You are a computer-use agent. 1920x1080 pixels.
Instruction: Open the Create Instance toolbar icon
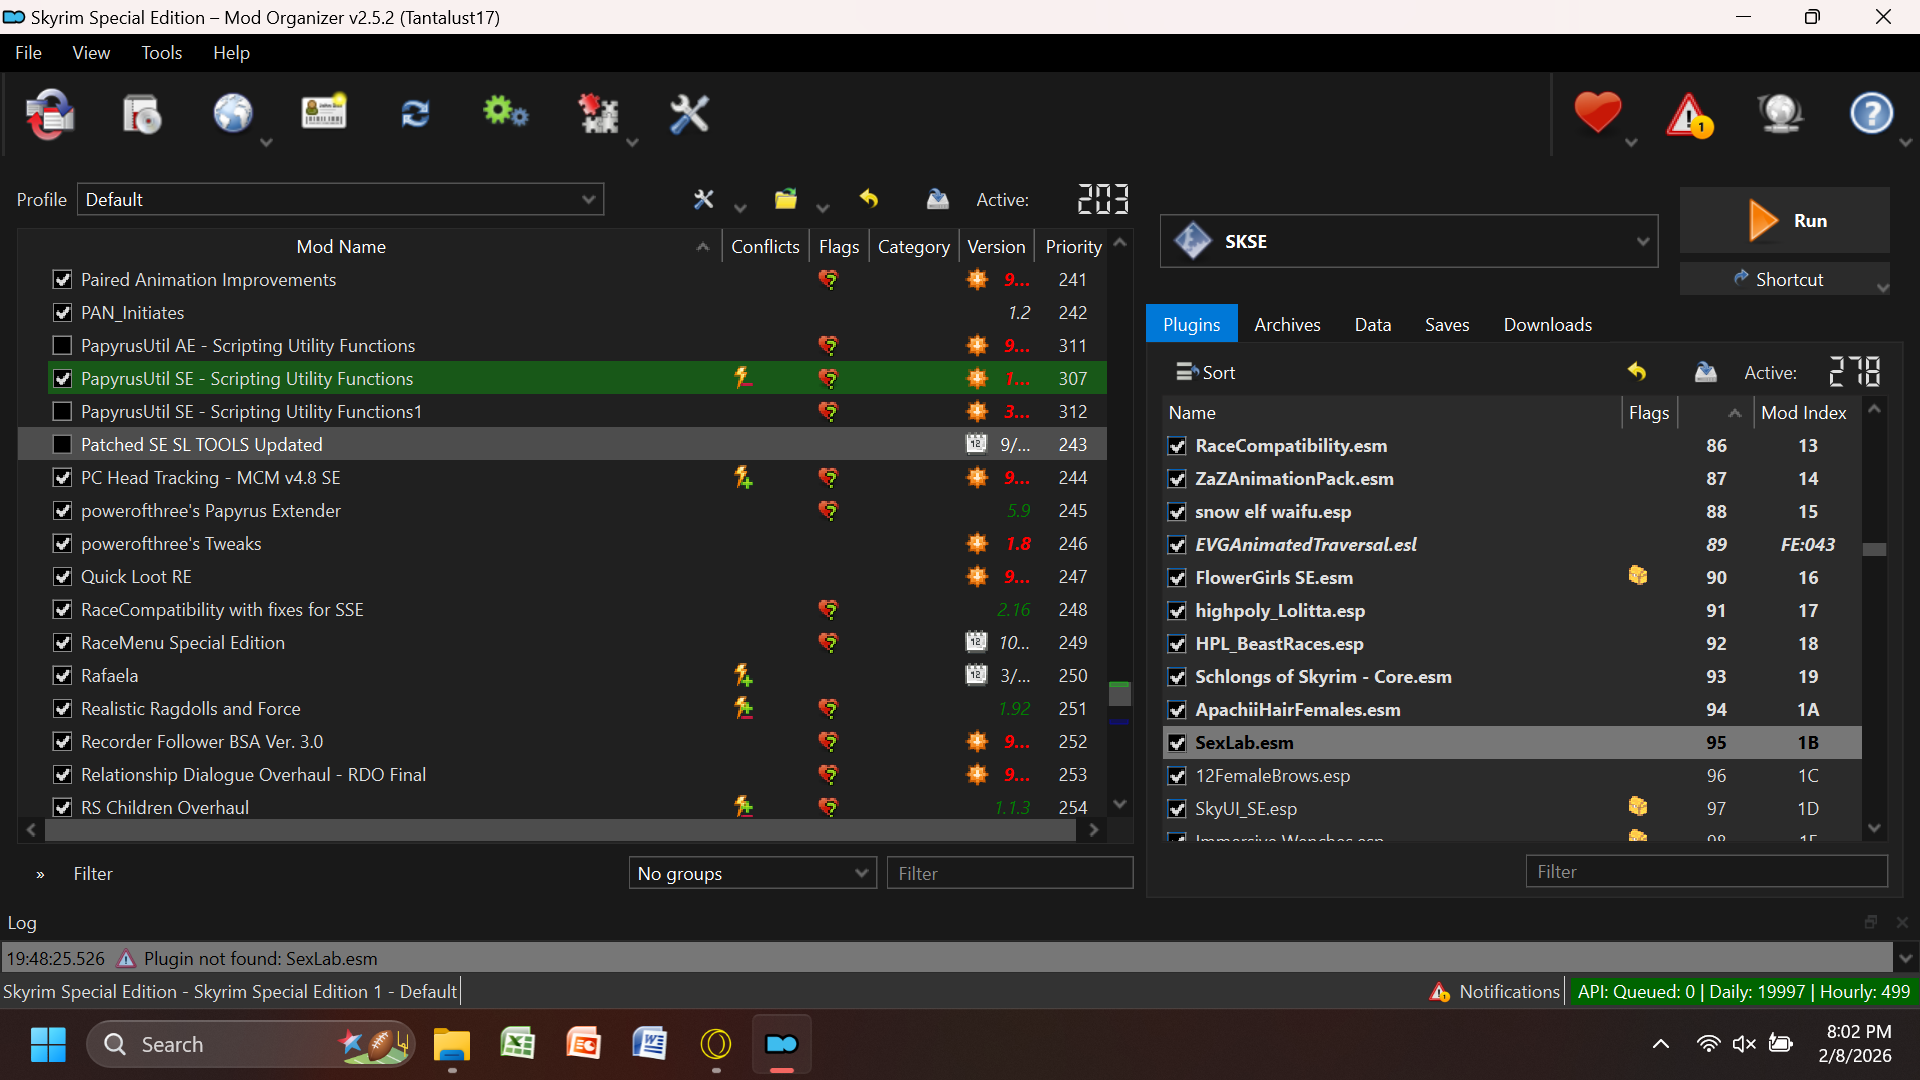(x=50, y=115)
